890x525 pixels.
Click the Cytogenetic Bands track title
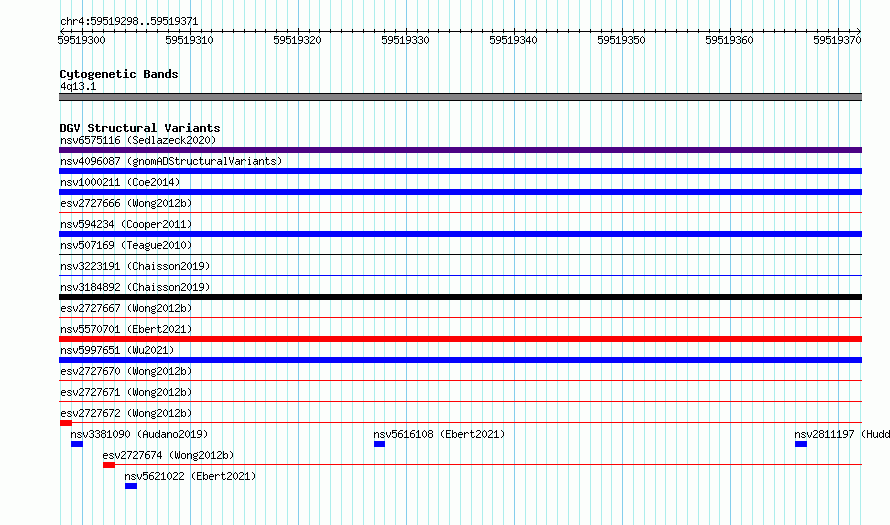click(119, 74)
